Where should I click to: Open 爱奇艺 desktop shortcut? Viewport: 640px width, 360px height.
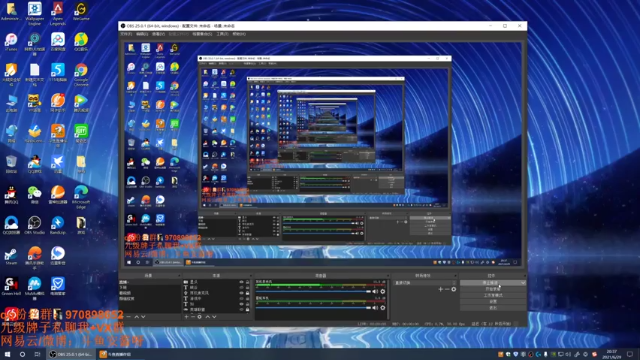click(x=81, y=133)
